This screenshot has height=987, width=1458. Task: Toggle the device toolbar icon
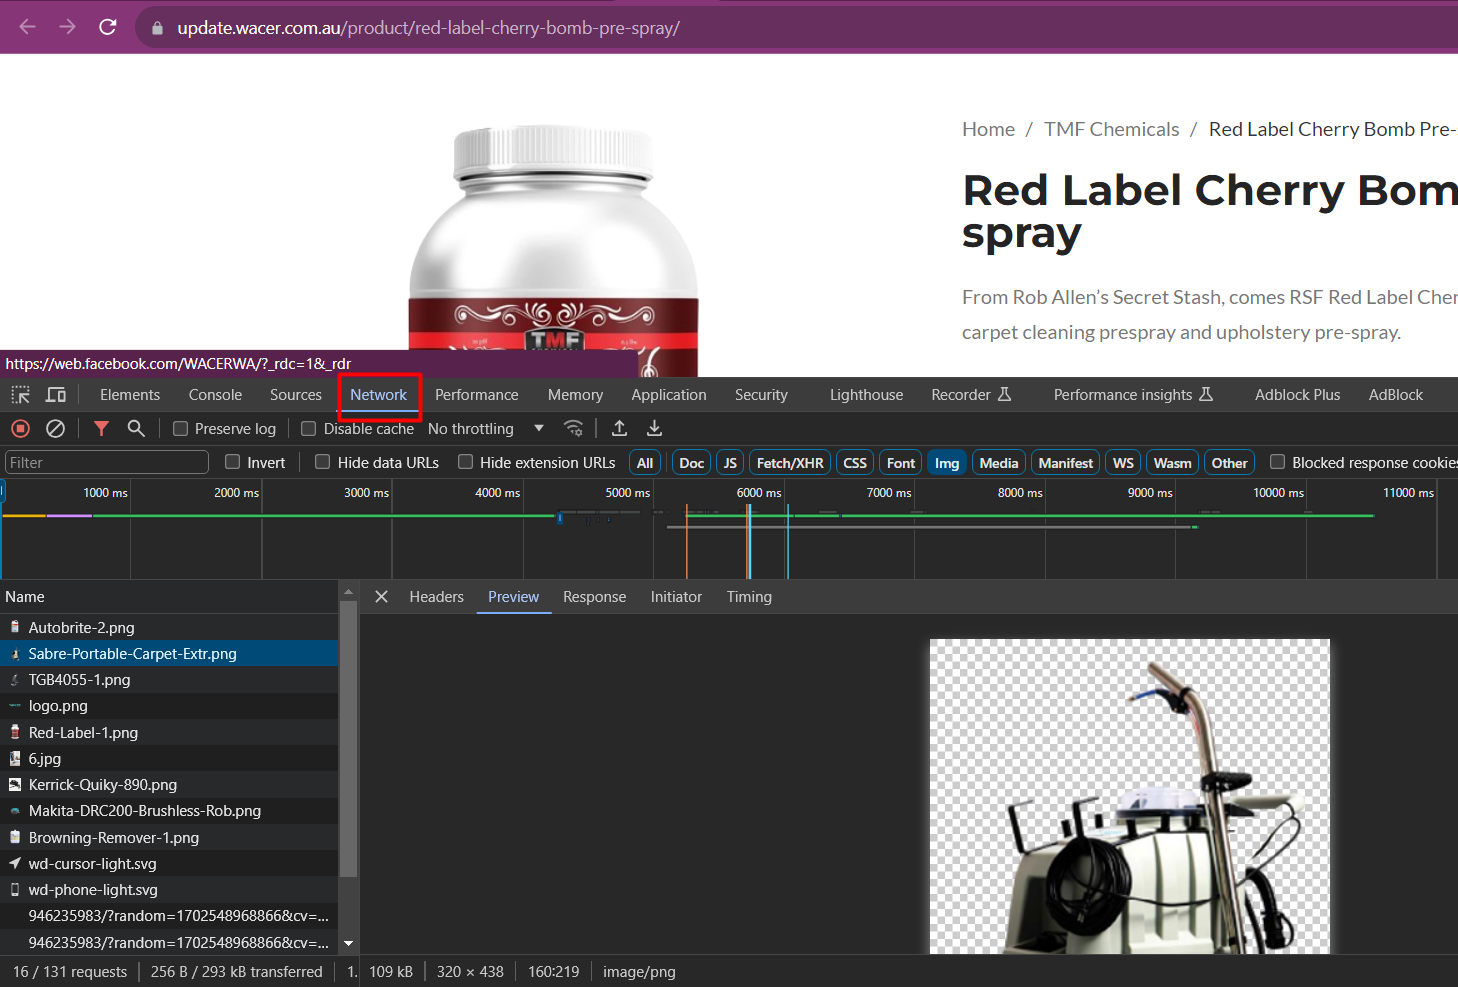pyautogui.click(x=56, y=395)
